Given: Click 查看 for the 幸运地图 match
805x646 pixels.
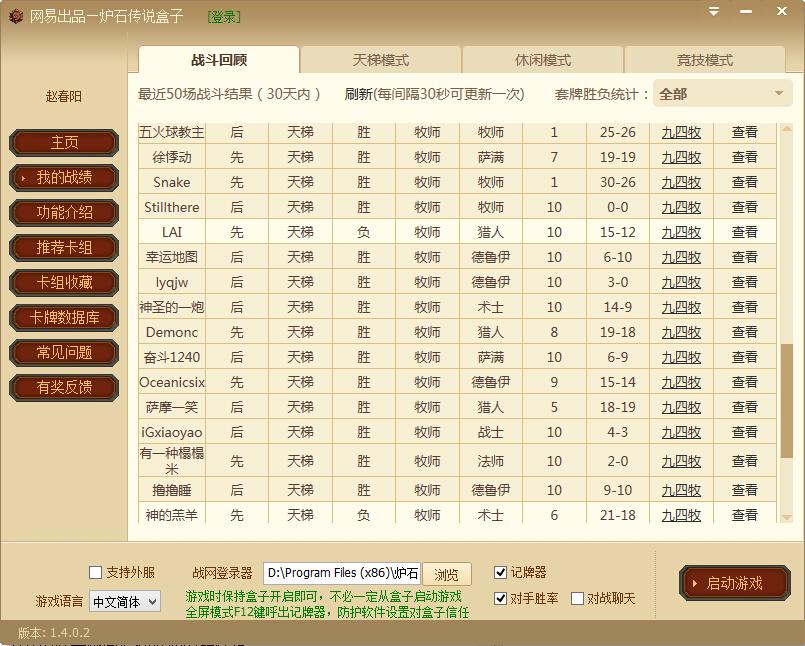Looking at the screenshot, I should (x=744, y=257).
